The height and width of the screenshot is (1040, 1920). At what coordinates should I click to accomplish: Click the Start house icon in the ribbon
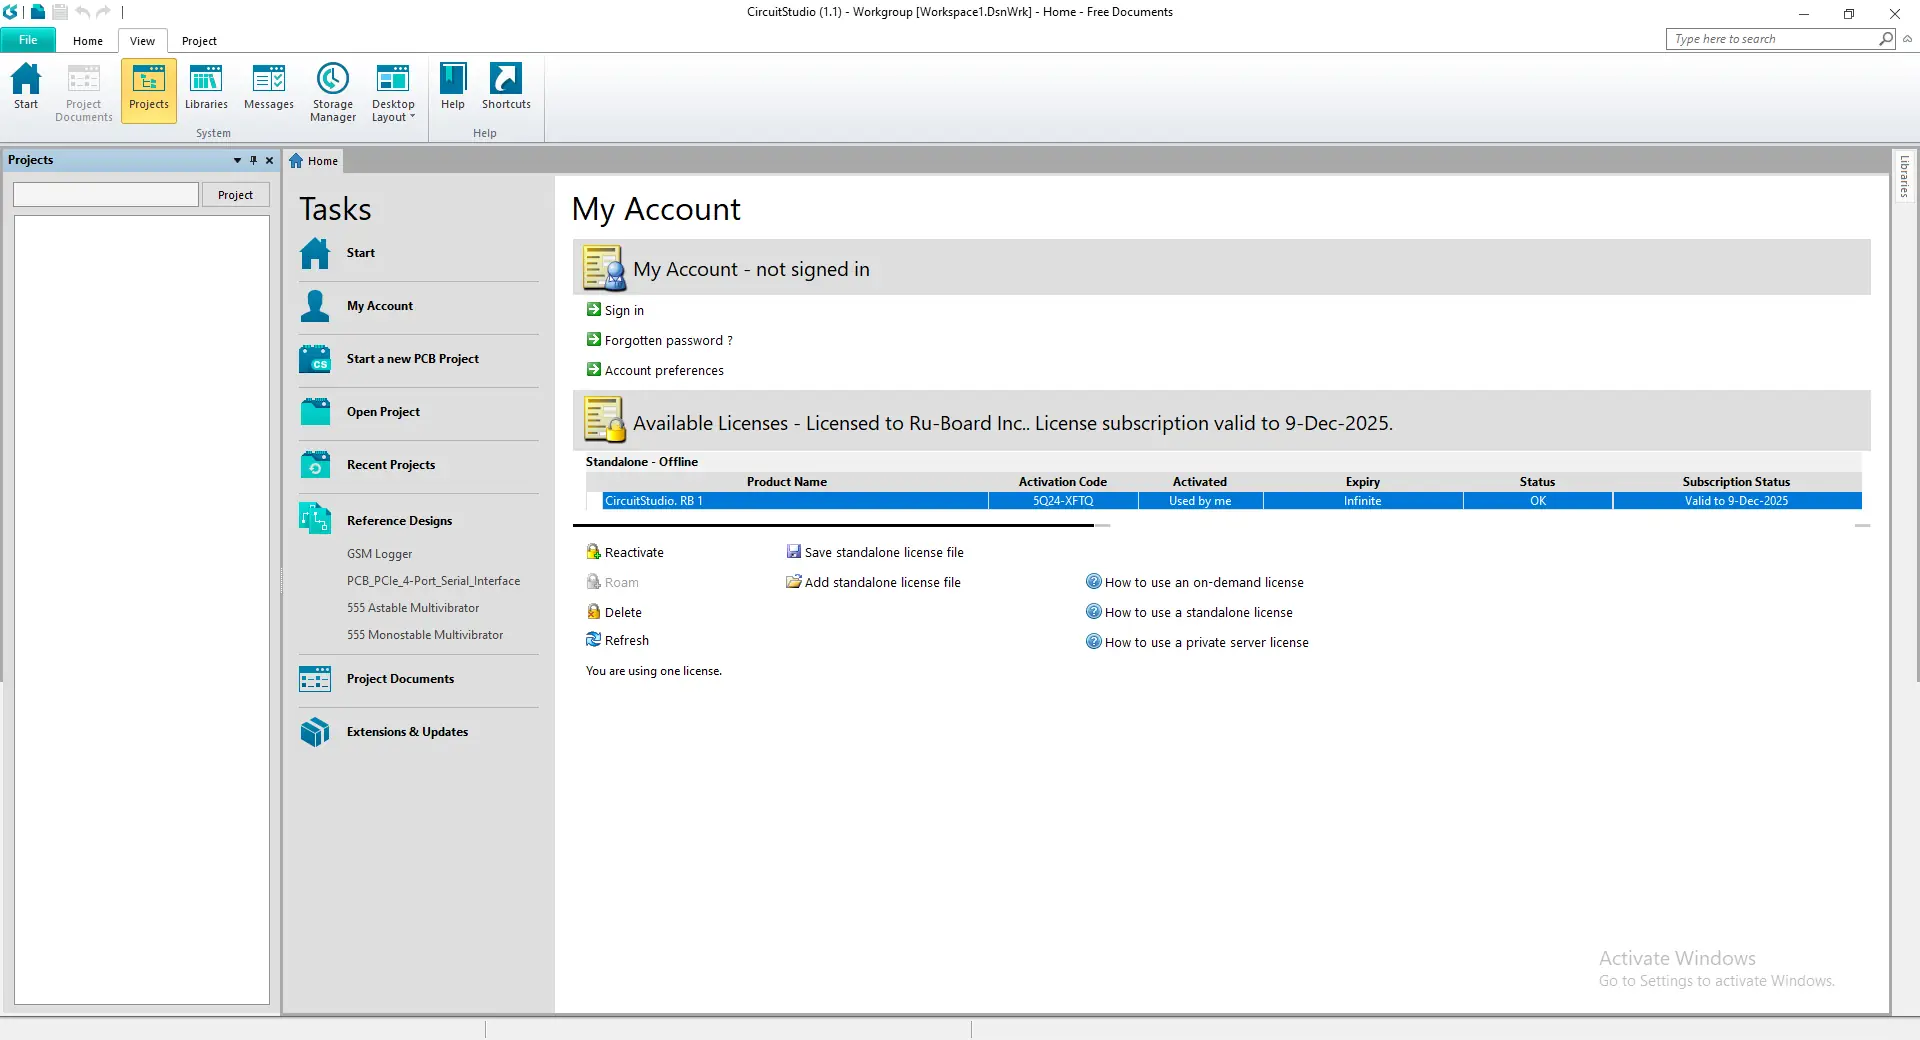pos(26,86)
